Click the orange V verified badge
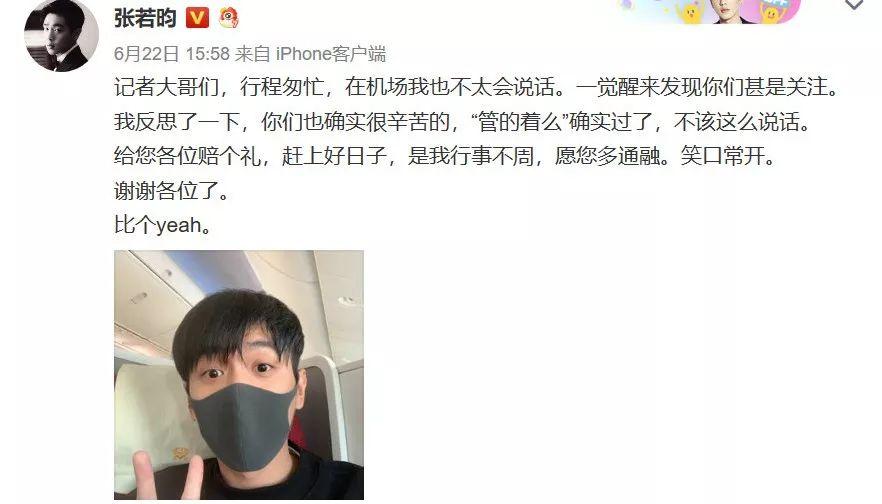This screenshot has height=504, width=882. pos(197,18)
